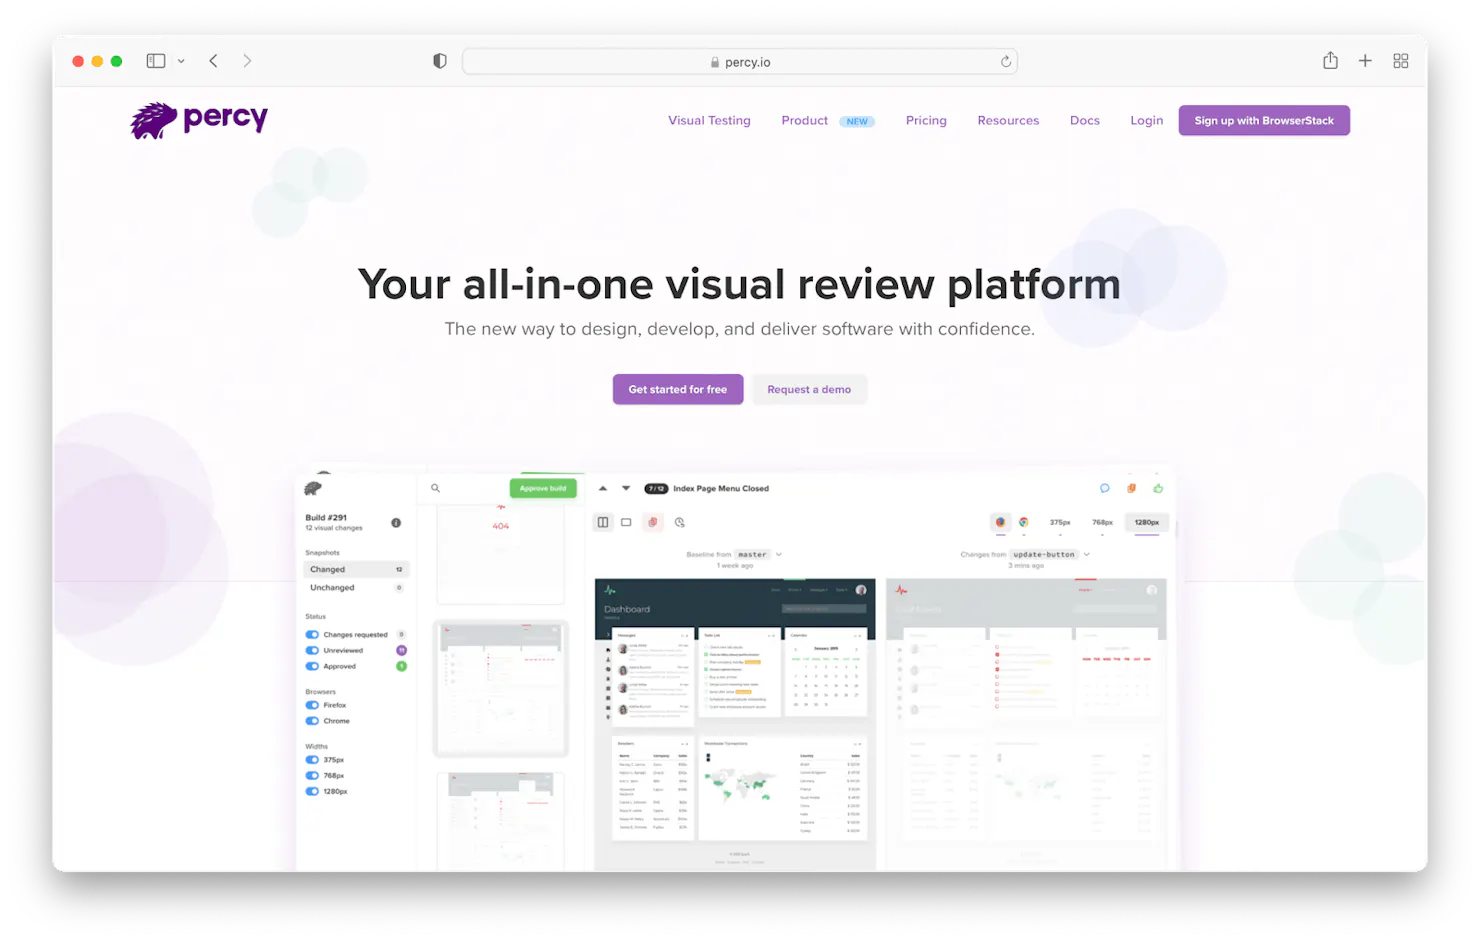Open Safari sidebar toggle icon
This screenshot has width=1480, height=941.
pyautogui.click(x=156, y=61)
